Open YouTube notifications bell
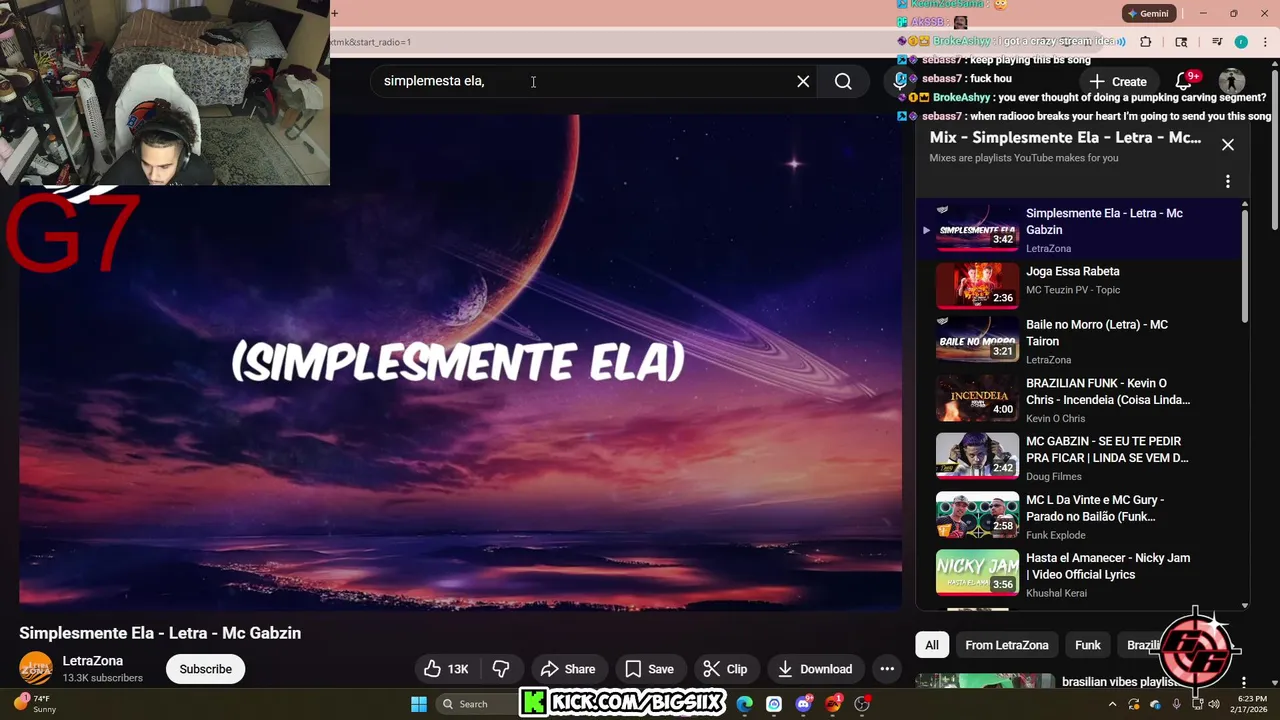The image size is (1280, 720). point(1184,81)
